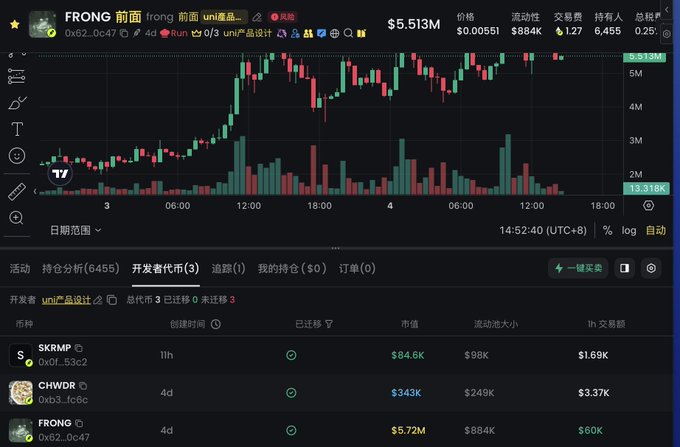This screenshot has width=680, height=447.
Task: Open the 我的持仓($0) tab
Action: (292, 268)
